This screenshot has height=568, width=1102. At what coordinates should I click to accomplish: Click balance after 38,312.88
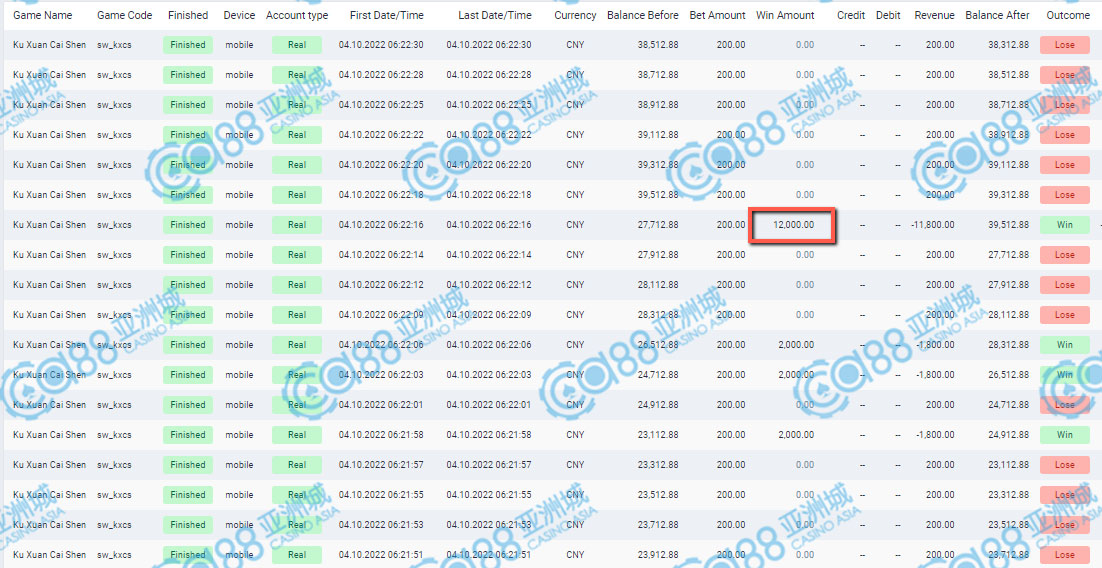tap(1009, 45)
